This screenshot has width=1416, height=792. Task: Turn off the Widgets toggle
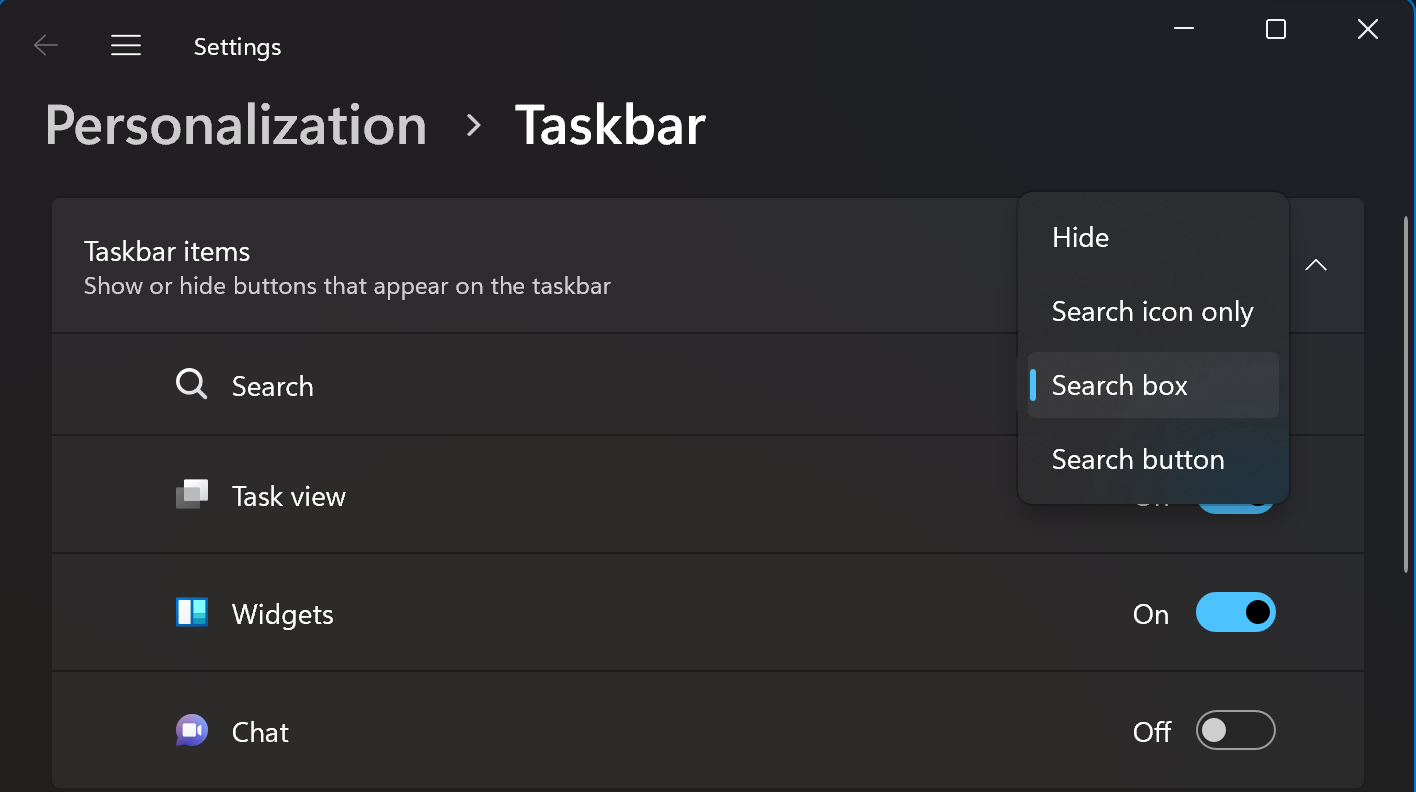click(1235, 612)
